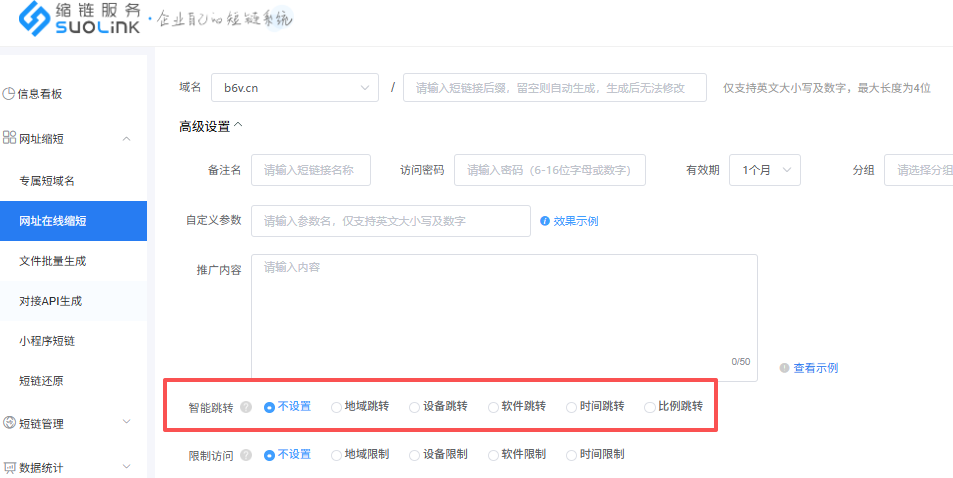Click the info icon before 效果示例
Image resolution: width=953 pixels, height=478 pixels.
pos(545,221)
